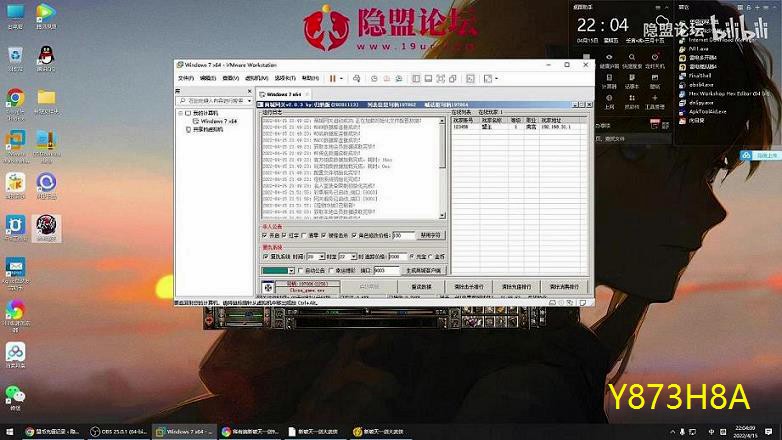This screenshot has height=440, width=782.
Task: Click the revert to snapshot icon
Action: click(387, 78)
